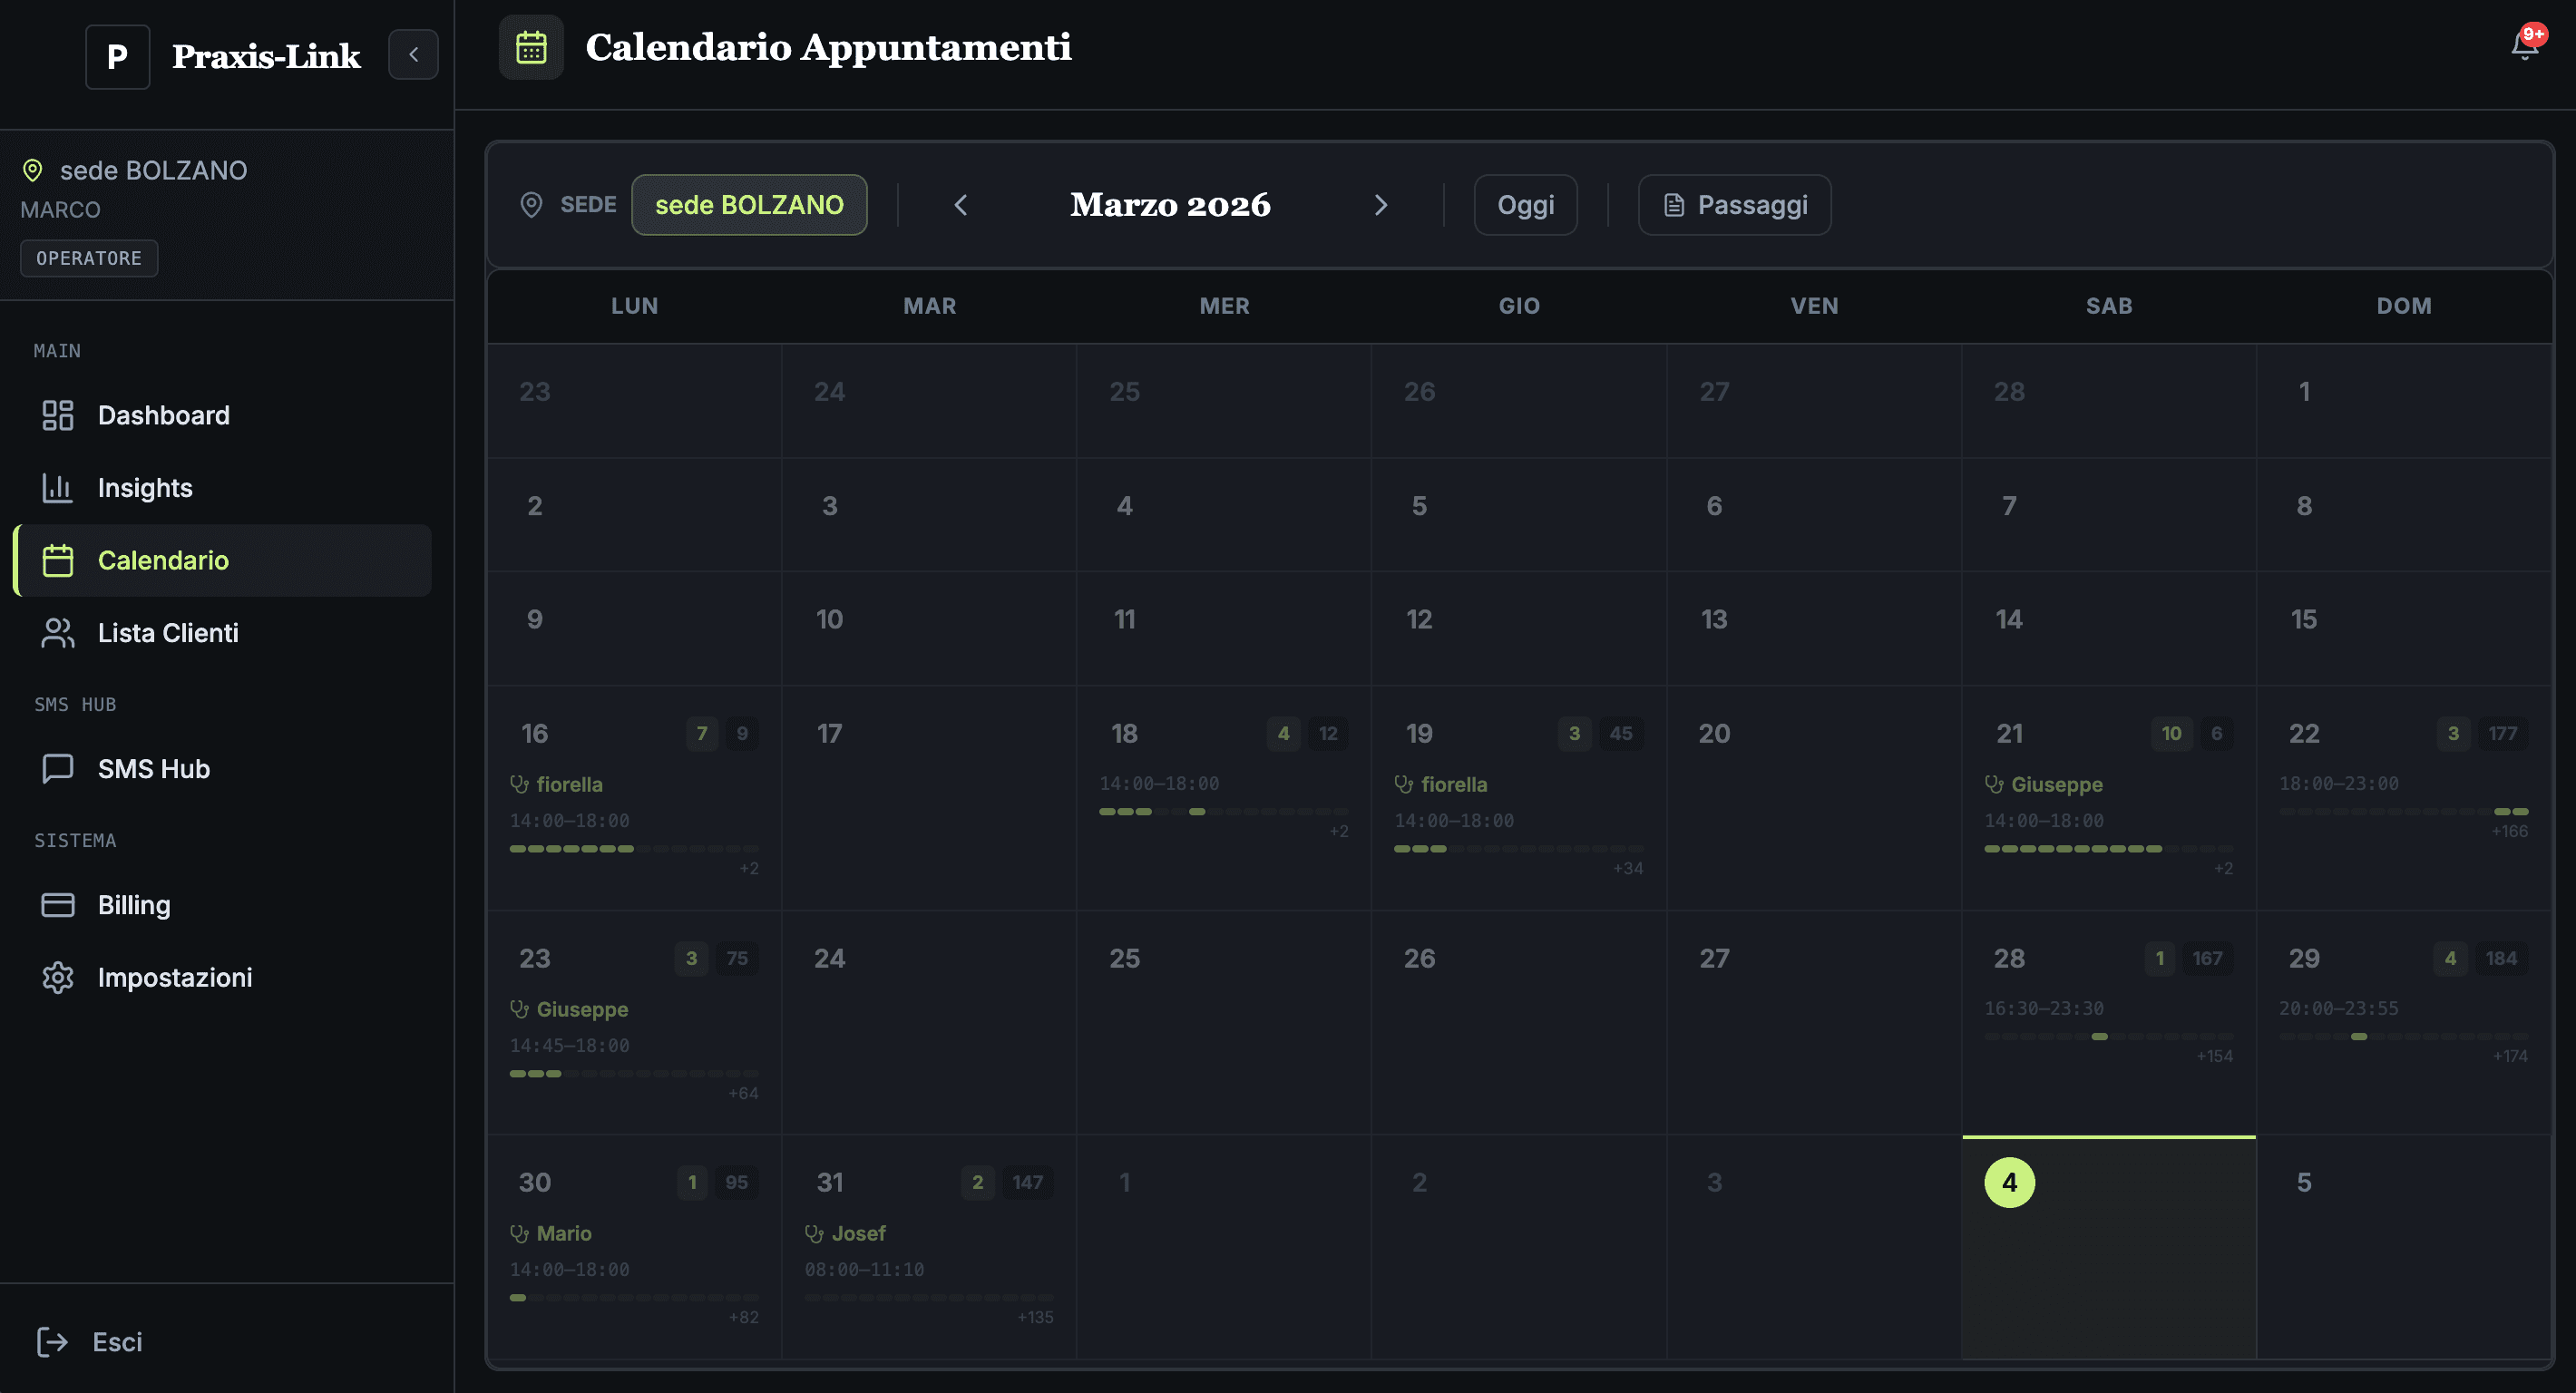The width and height of the screenshot is (2576, 1393).
Task: Go to previous month with left arrow
Action: [960, 204]
